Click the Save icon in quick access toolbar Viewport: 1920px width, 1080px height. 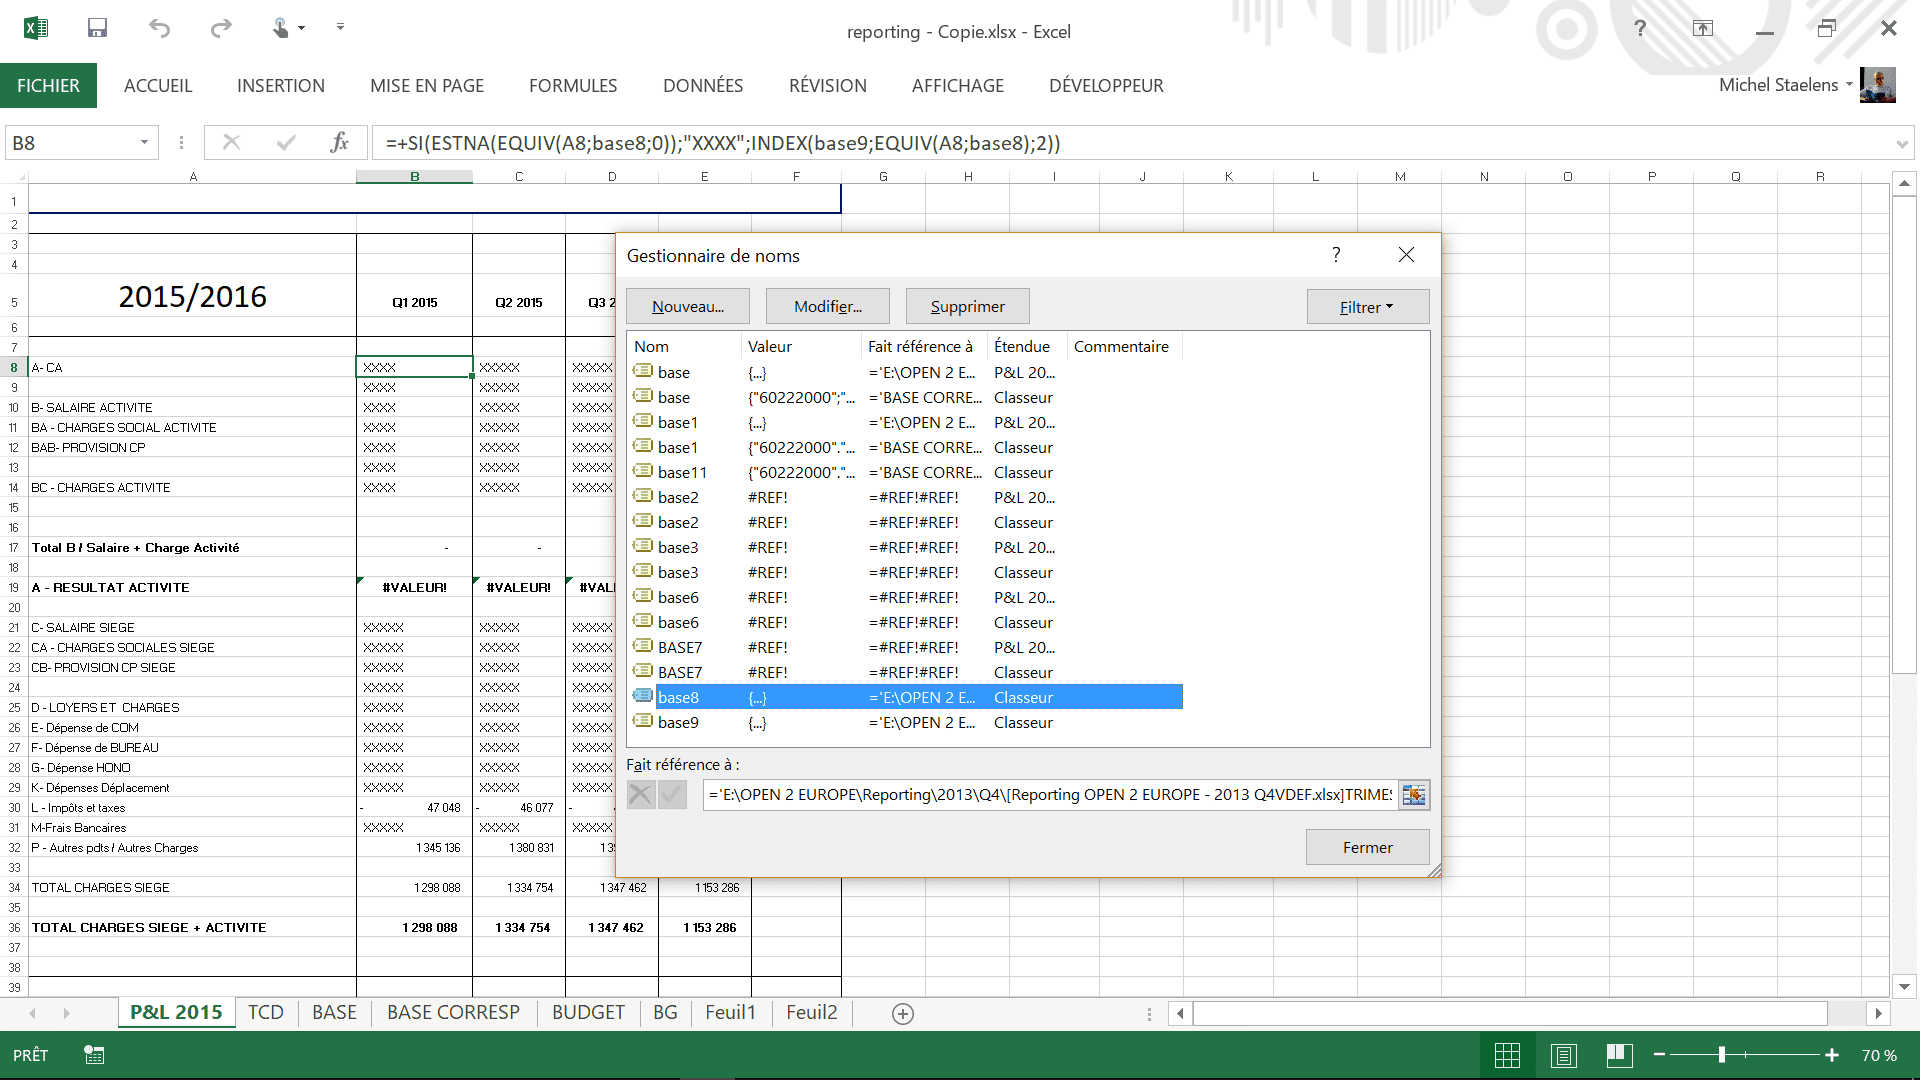(x=97, y=28)
